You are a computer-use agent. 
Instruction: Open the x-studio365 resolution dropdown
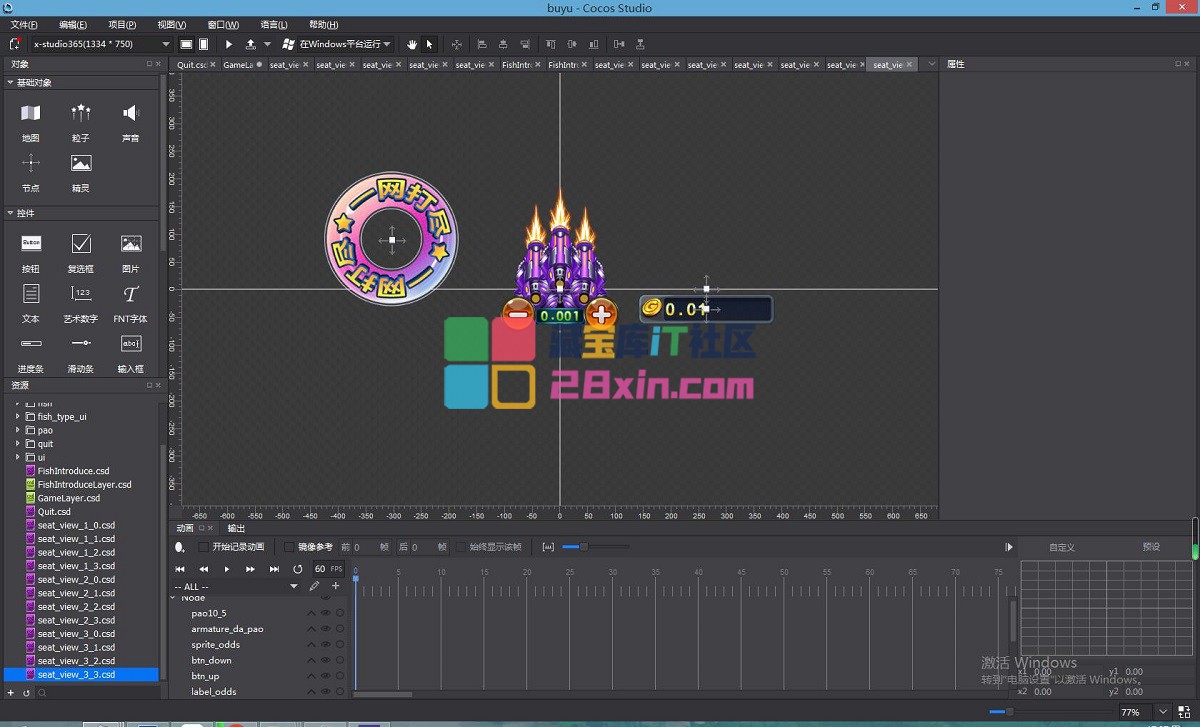[99, 44]
